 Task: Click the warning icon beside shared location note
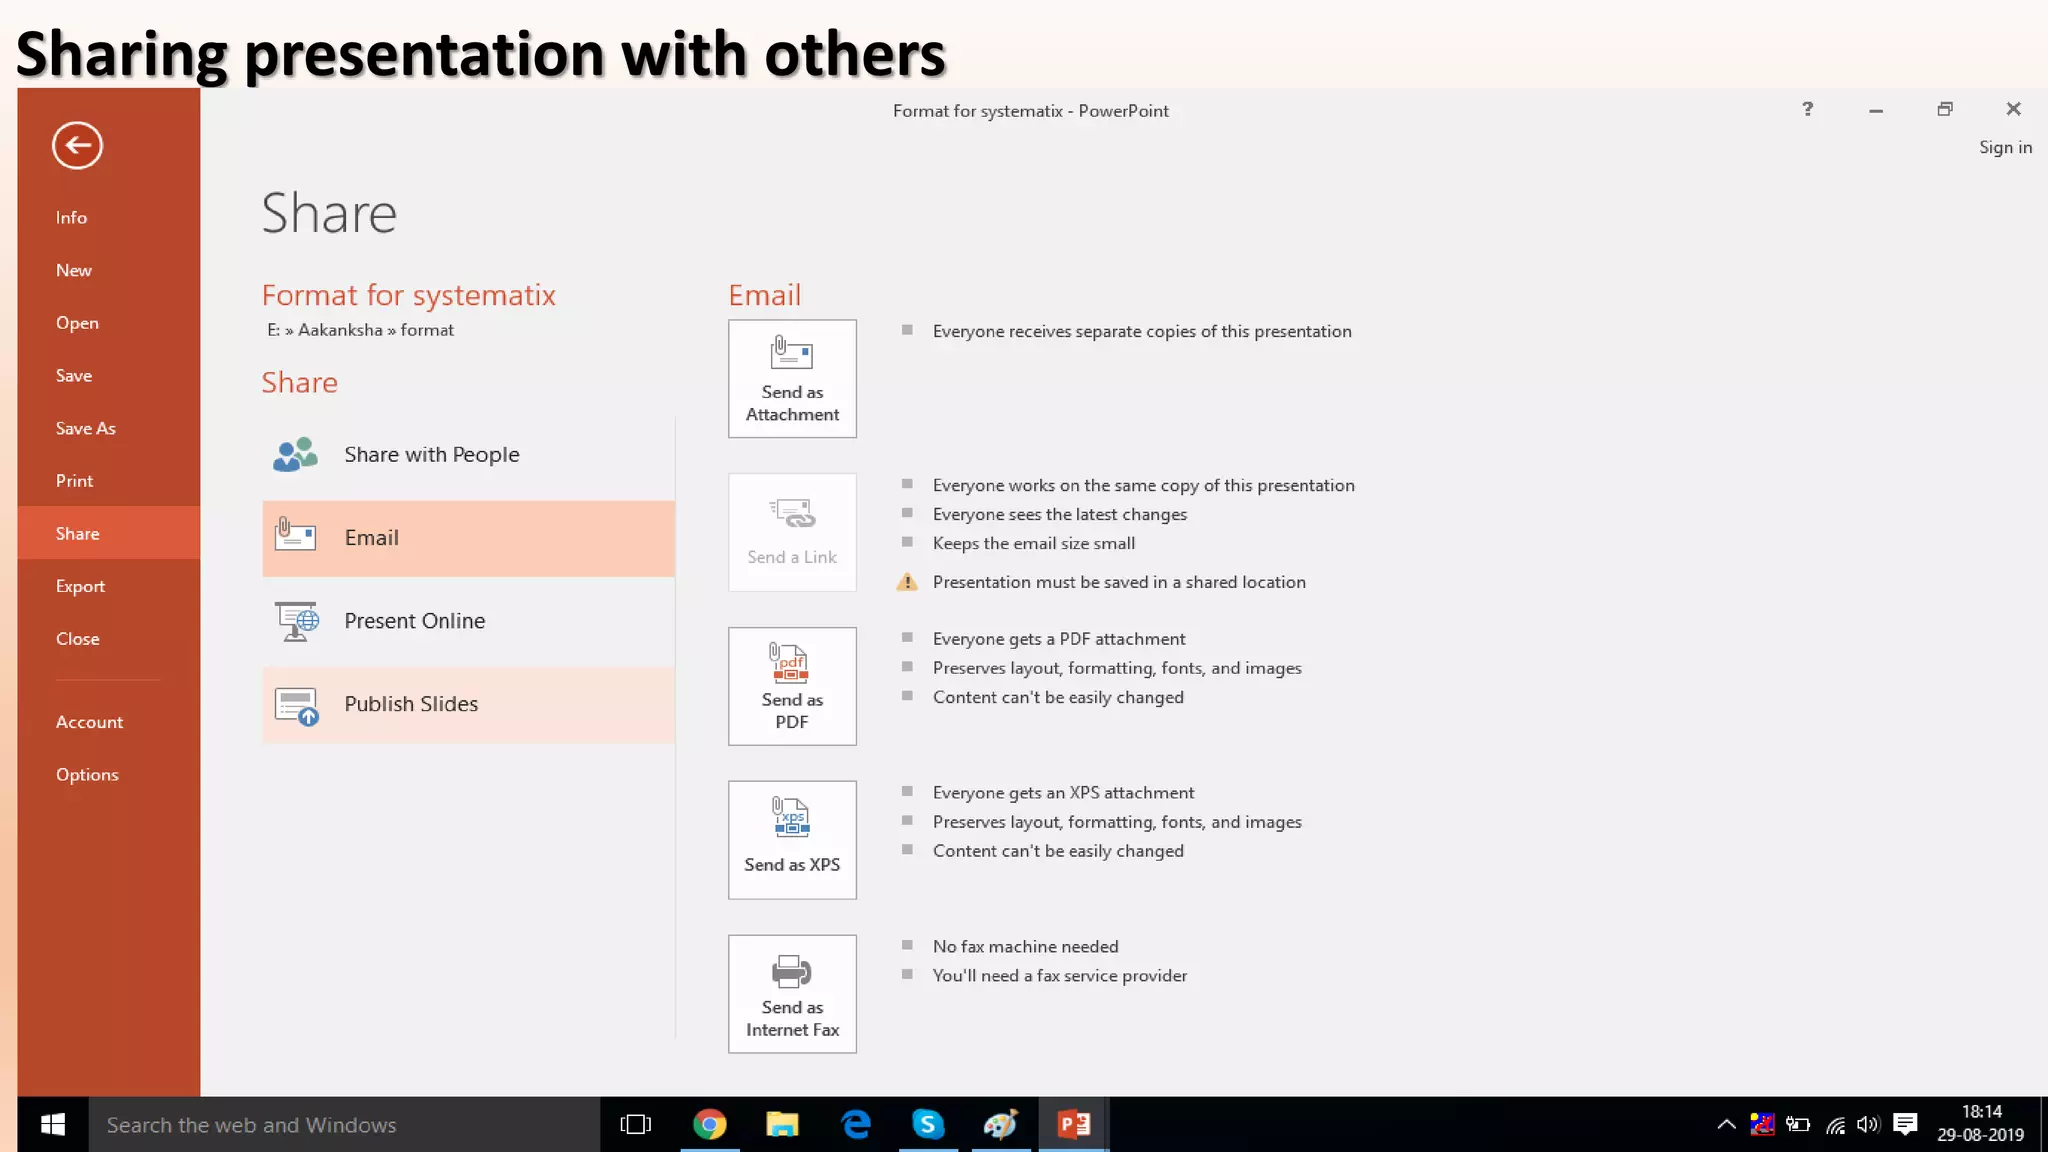(x=907, y=582)
